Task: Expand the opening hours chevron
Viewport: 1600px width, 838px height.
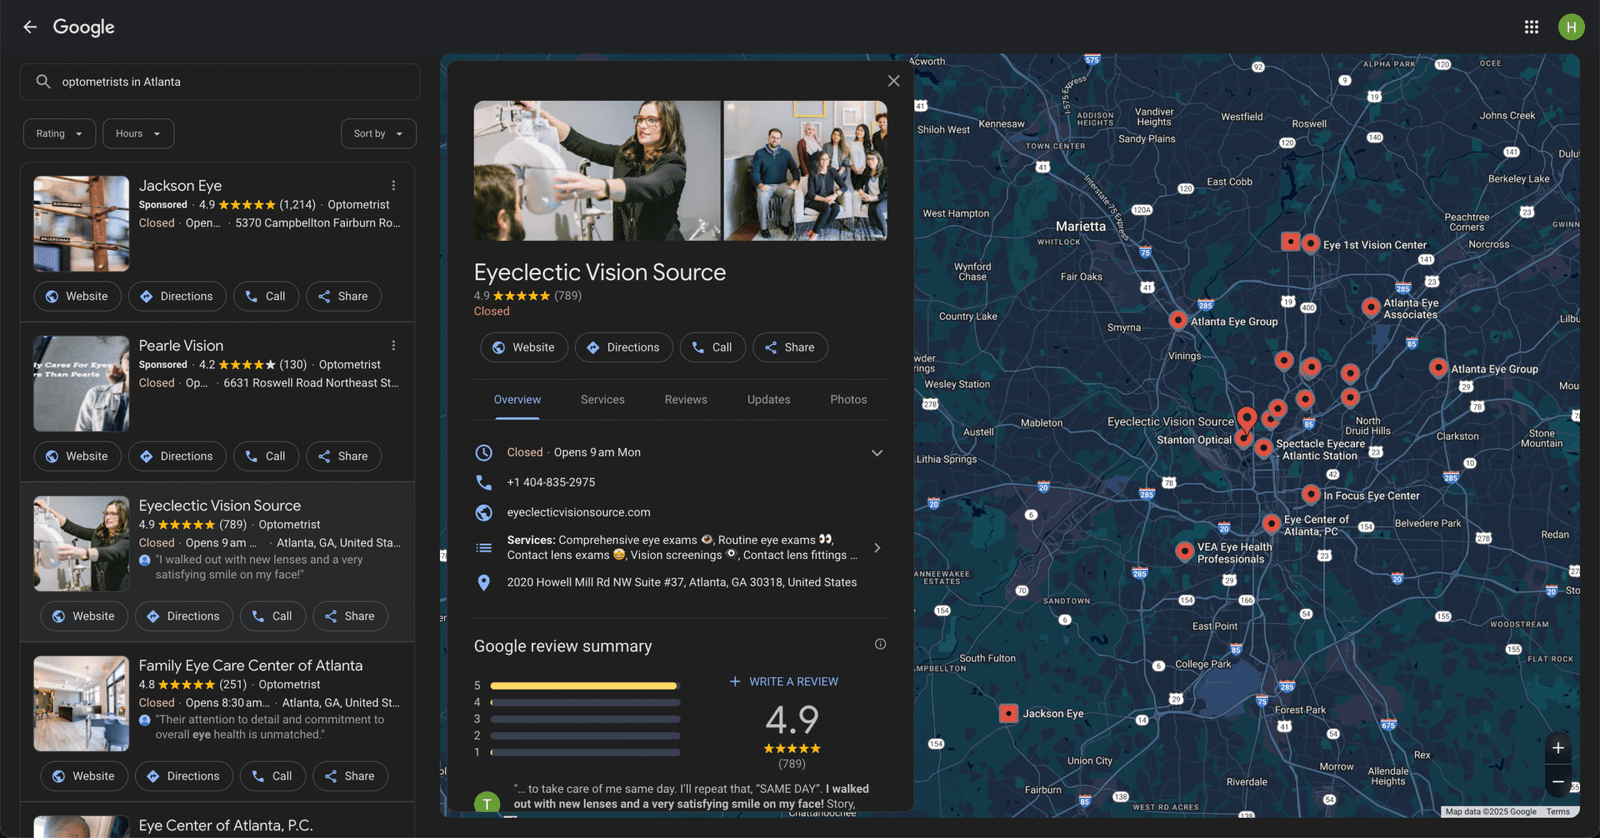Action: point(877,453)
